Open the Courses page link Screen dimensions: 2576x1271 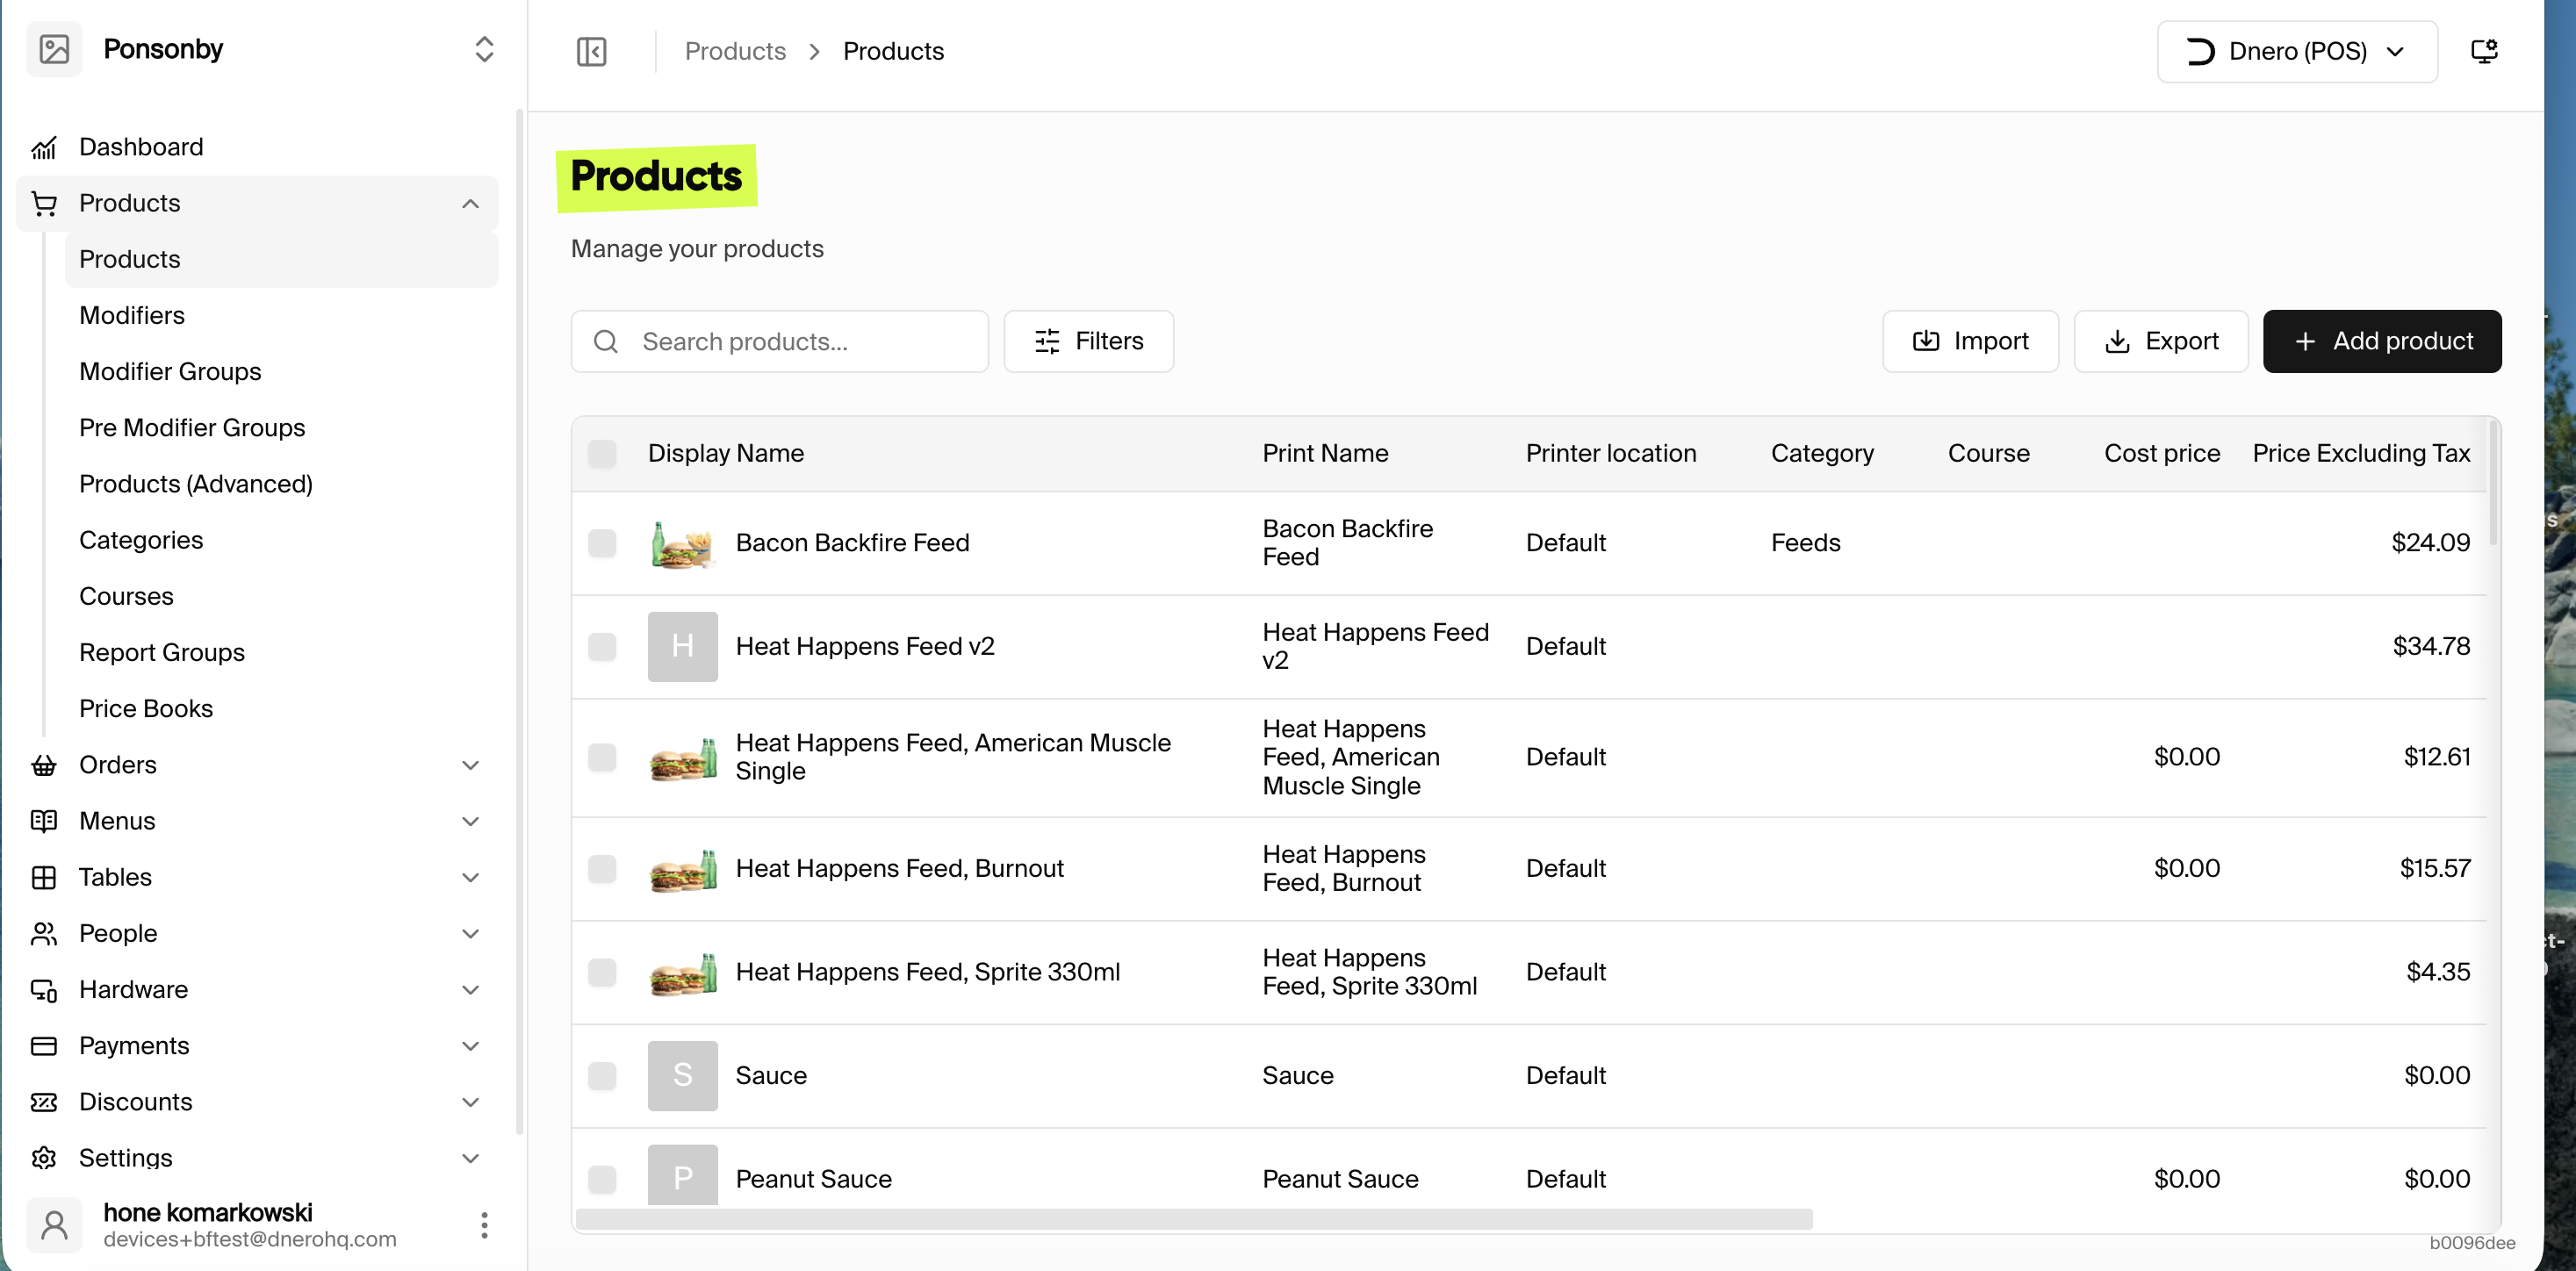coord(126,597)
